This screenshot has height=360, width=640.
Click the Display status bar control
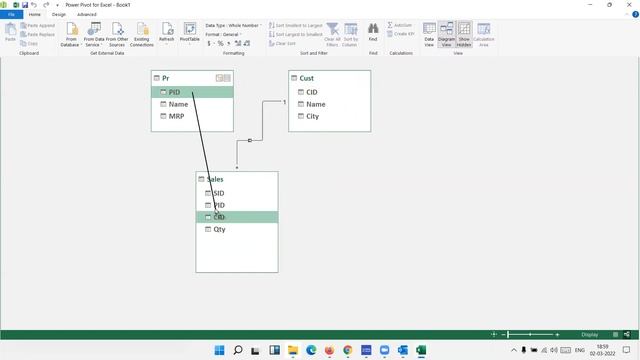pyautogui.click(x=590, y=335)
